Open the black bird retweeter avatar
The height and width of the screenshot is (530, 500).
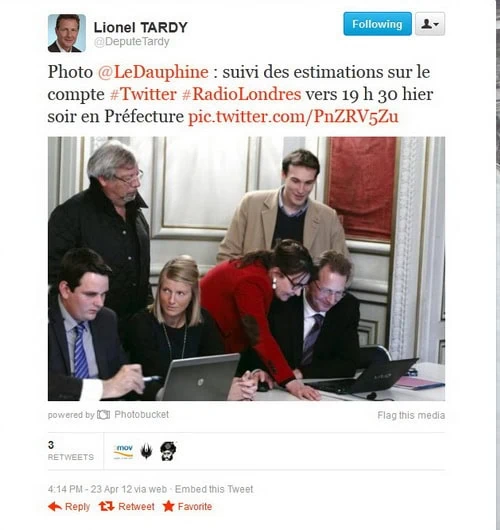coord(146,451)
